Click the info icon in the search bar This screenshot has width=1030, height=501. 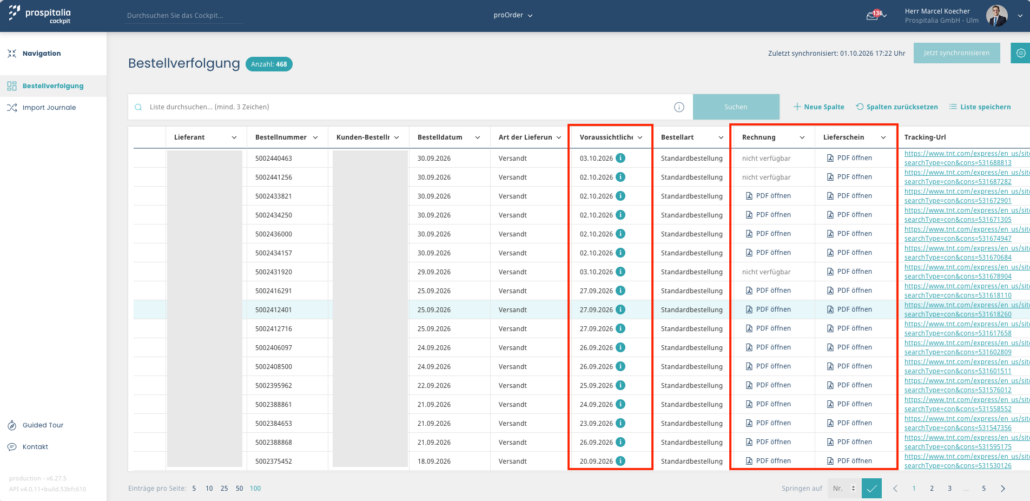pyautogui.click(x=679, y=107)
